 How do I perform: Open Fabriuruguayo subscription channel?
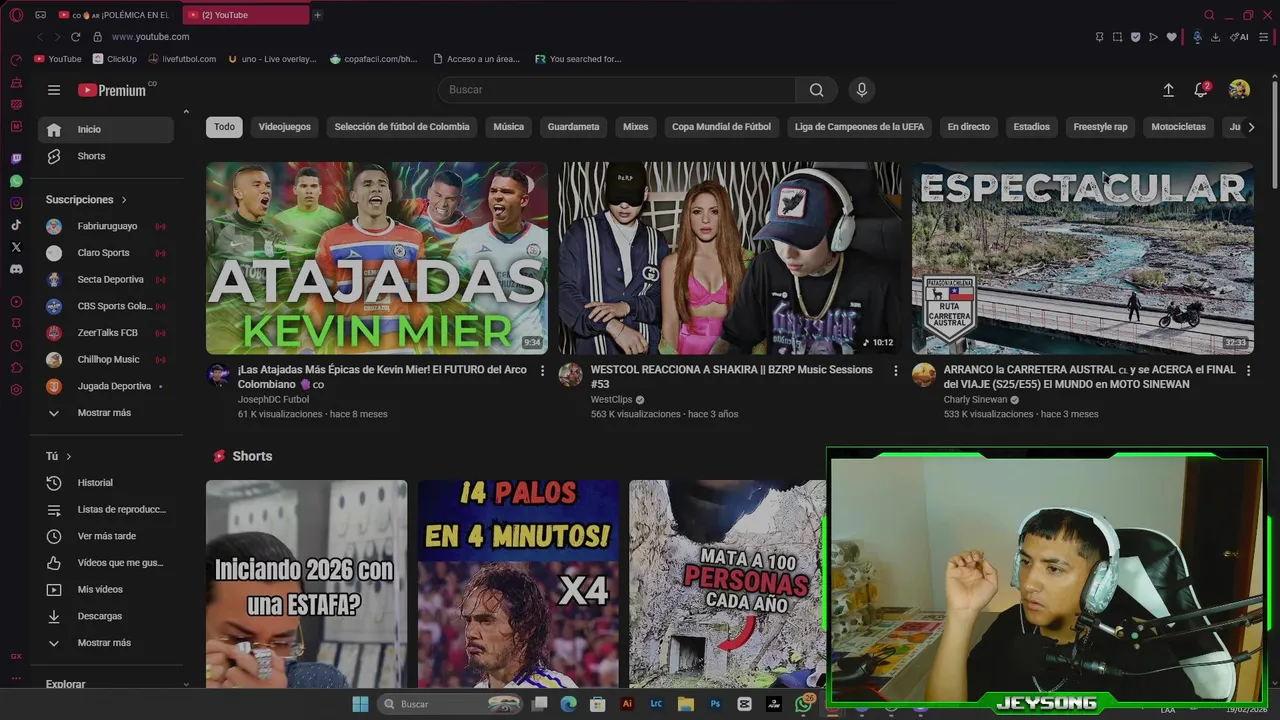pos(106,226)
